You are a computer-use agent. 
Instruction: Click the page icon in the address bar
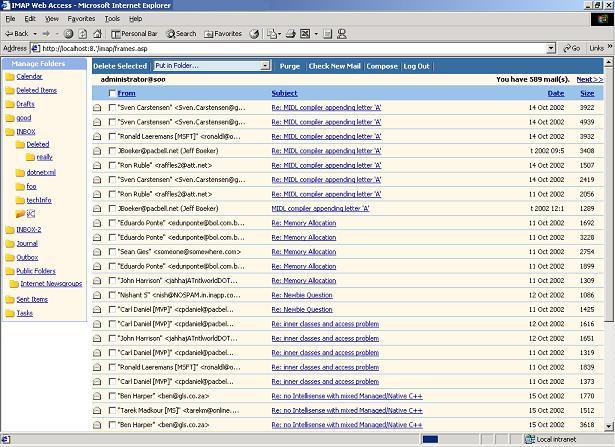[x=35, y=48]
